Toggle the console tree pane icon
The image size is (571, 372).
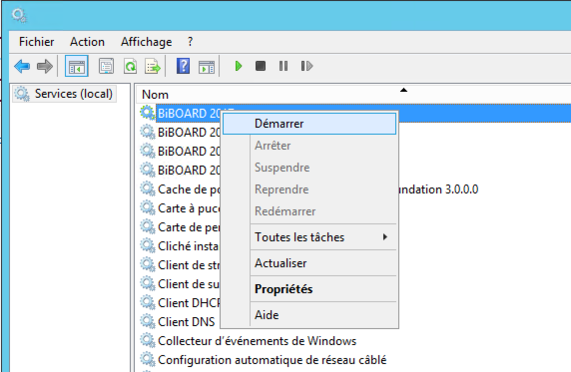[x=76, y=66]
